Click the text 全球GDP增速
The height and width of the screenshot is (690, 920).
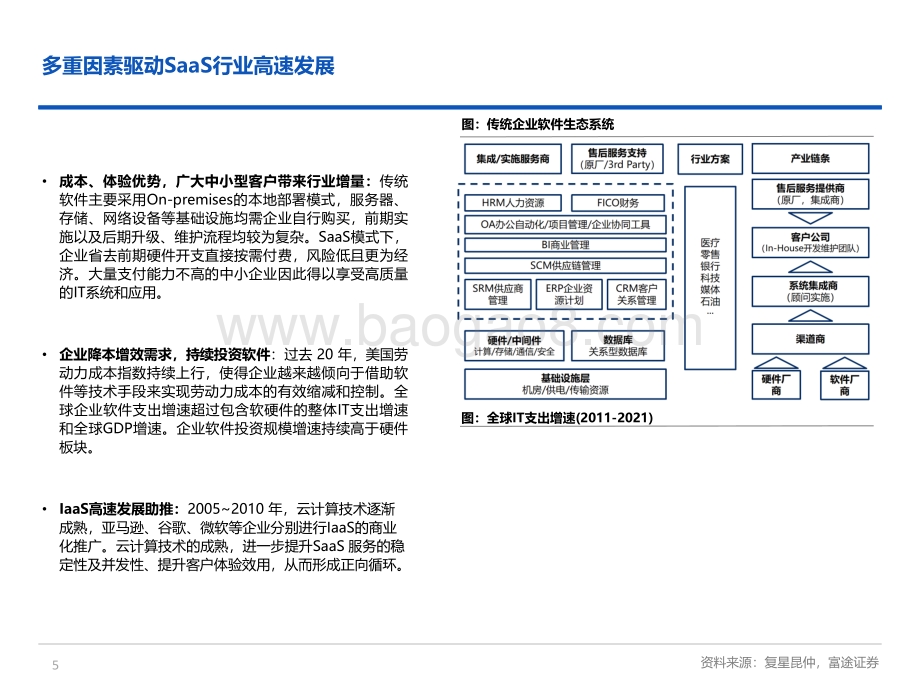tap(118, 428)
